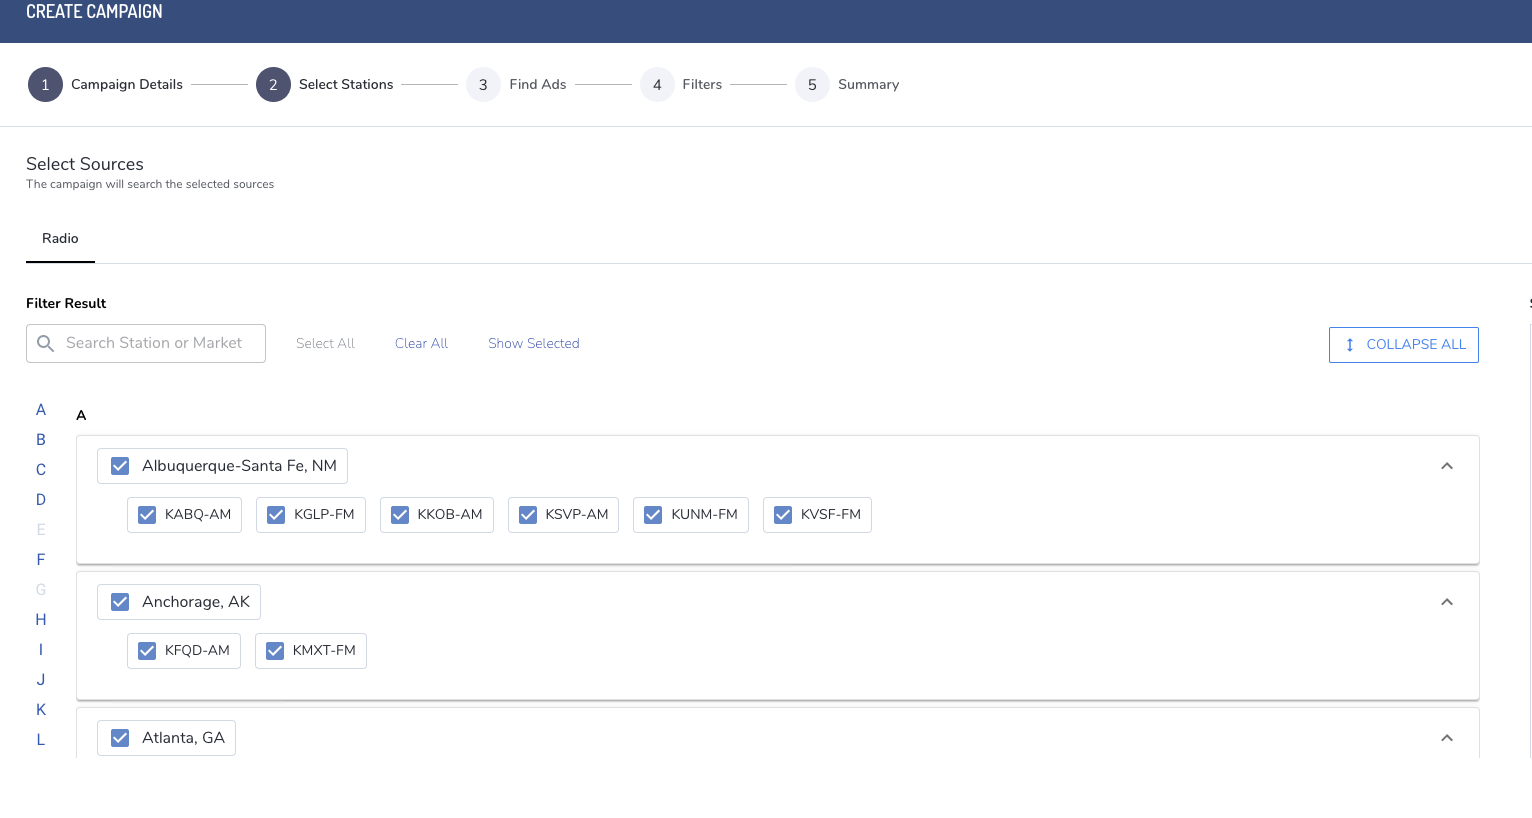The image size is (1532, 818).
Task: Collapse the Albuquerque-Santa Fe, NM section
Action: coord(1446,466)
